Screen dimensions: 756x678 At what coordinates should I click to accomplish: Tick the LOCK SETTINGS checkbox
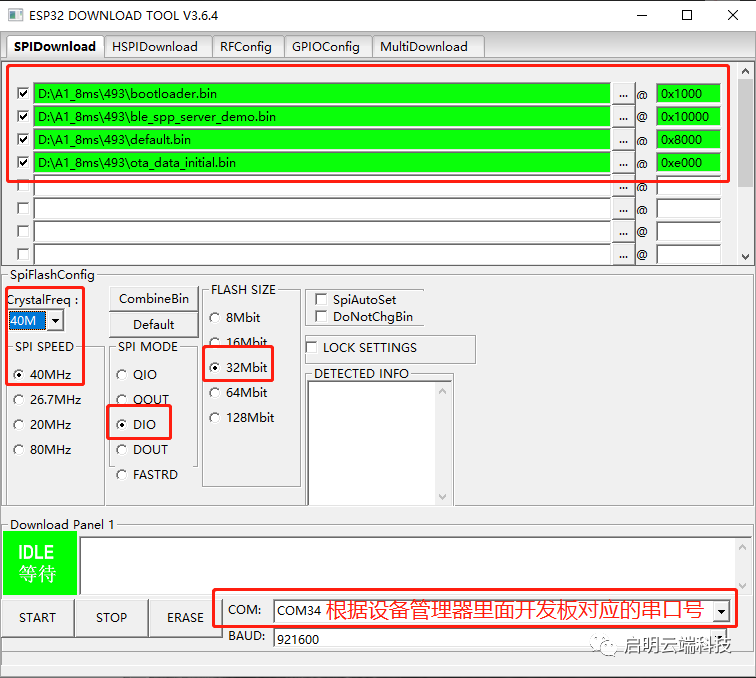click(x=311, y=347)
